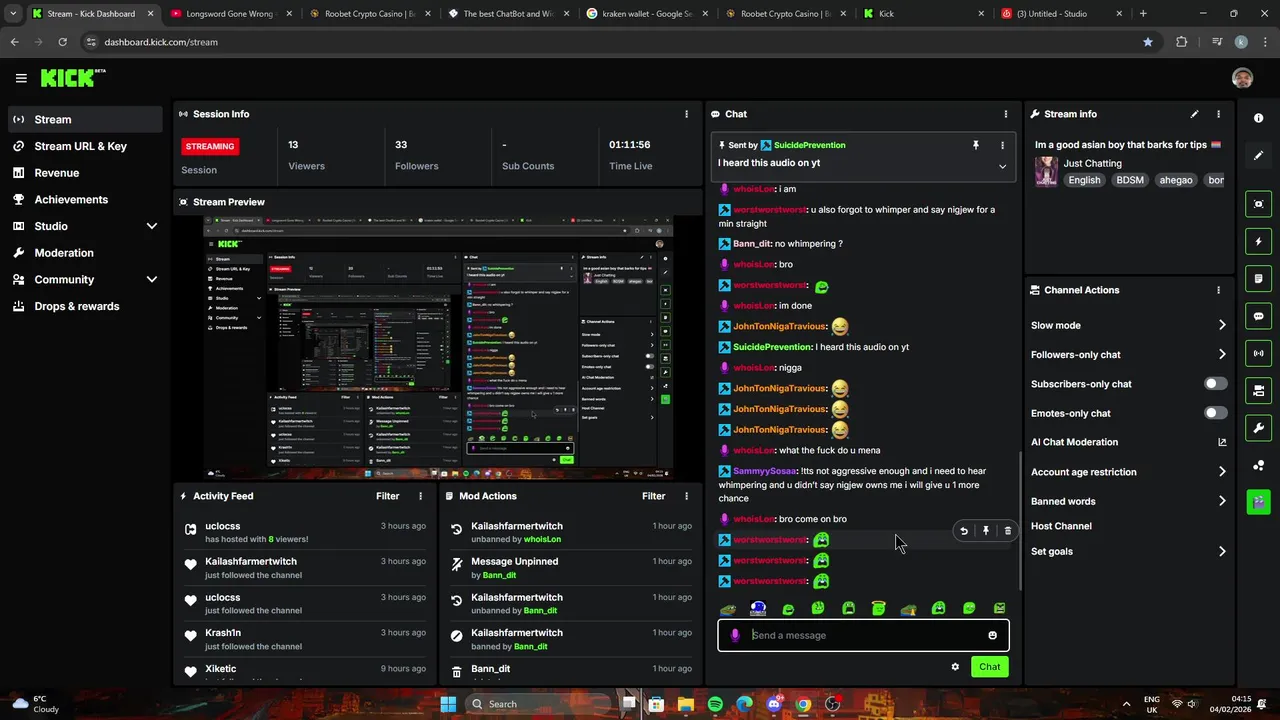This screenshot has width=1280, height=720.
Task: Edit stream info with pencil icon
Action: 1194,114
